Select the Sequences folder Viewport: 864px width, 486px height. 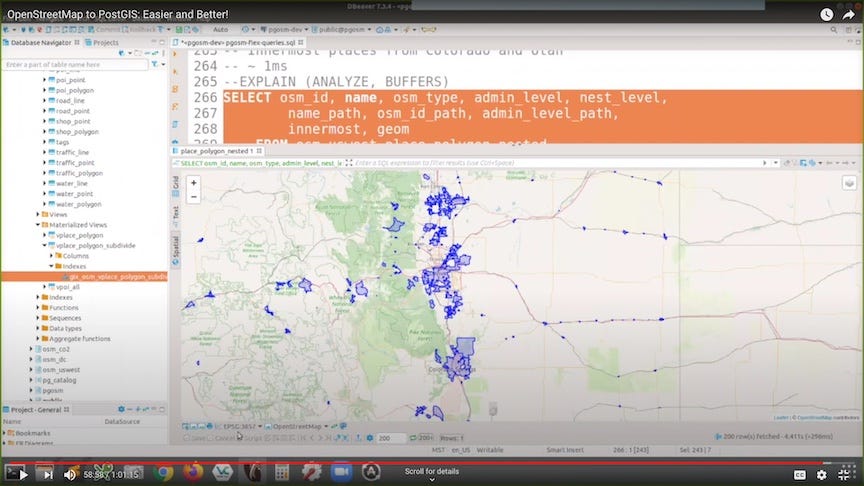pos(65,318)
